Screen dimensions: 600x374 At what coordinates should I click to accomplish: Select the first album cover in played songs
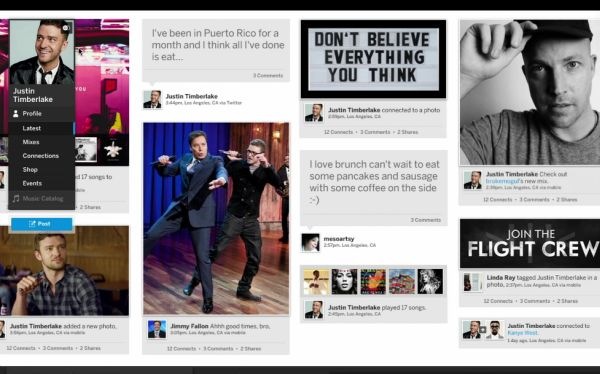[x=316, y=281]
